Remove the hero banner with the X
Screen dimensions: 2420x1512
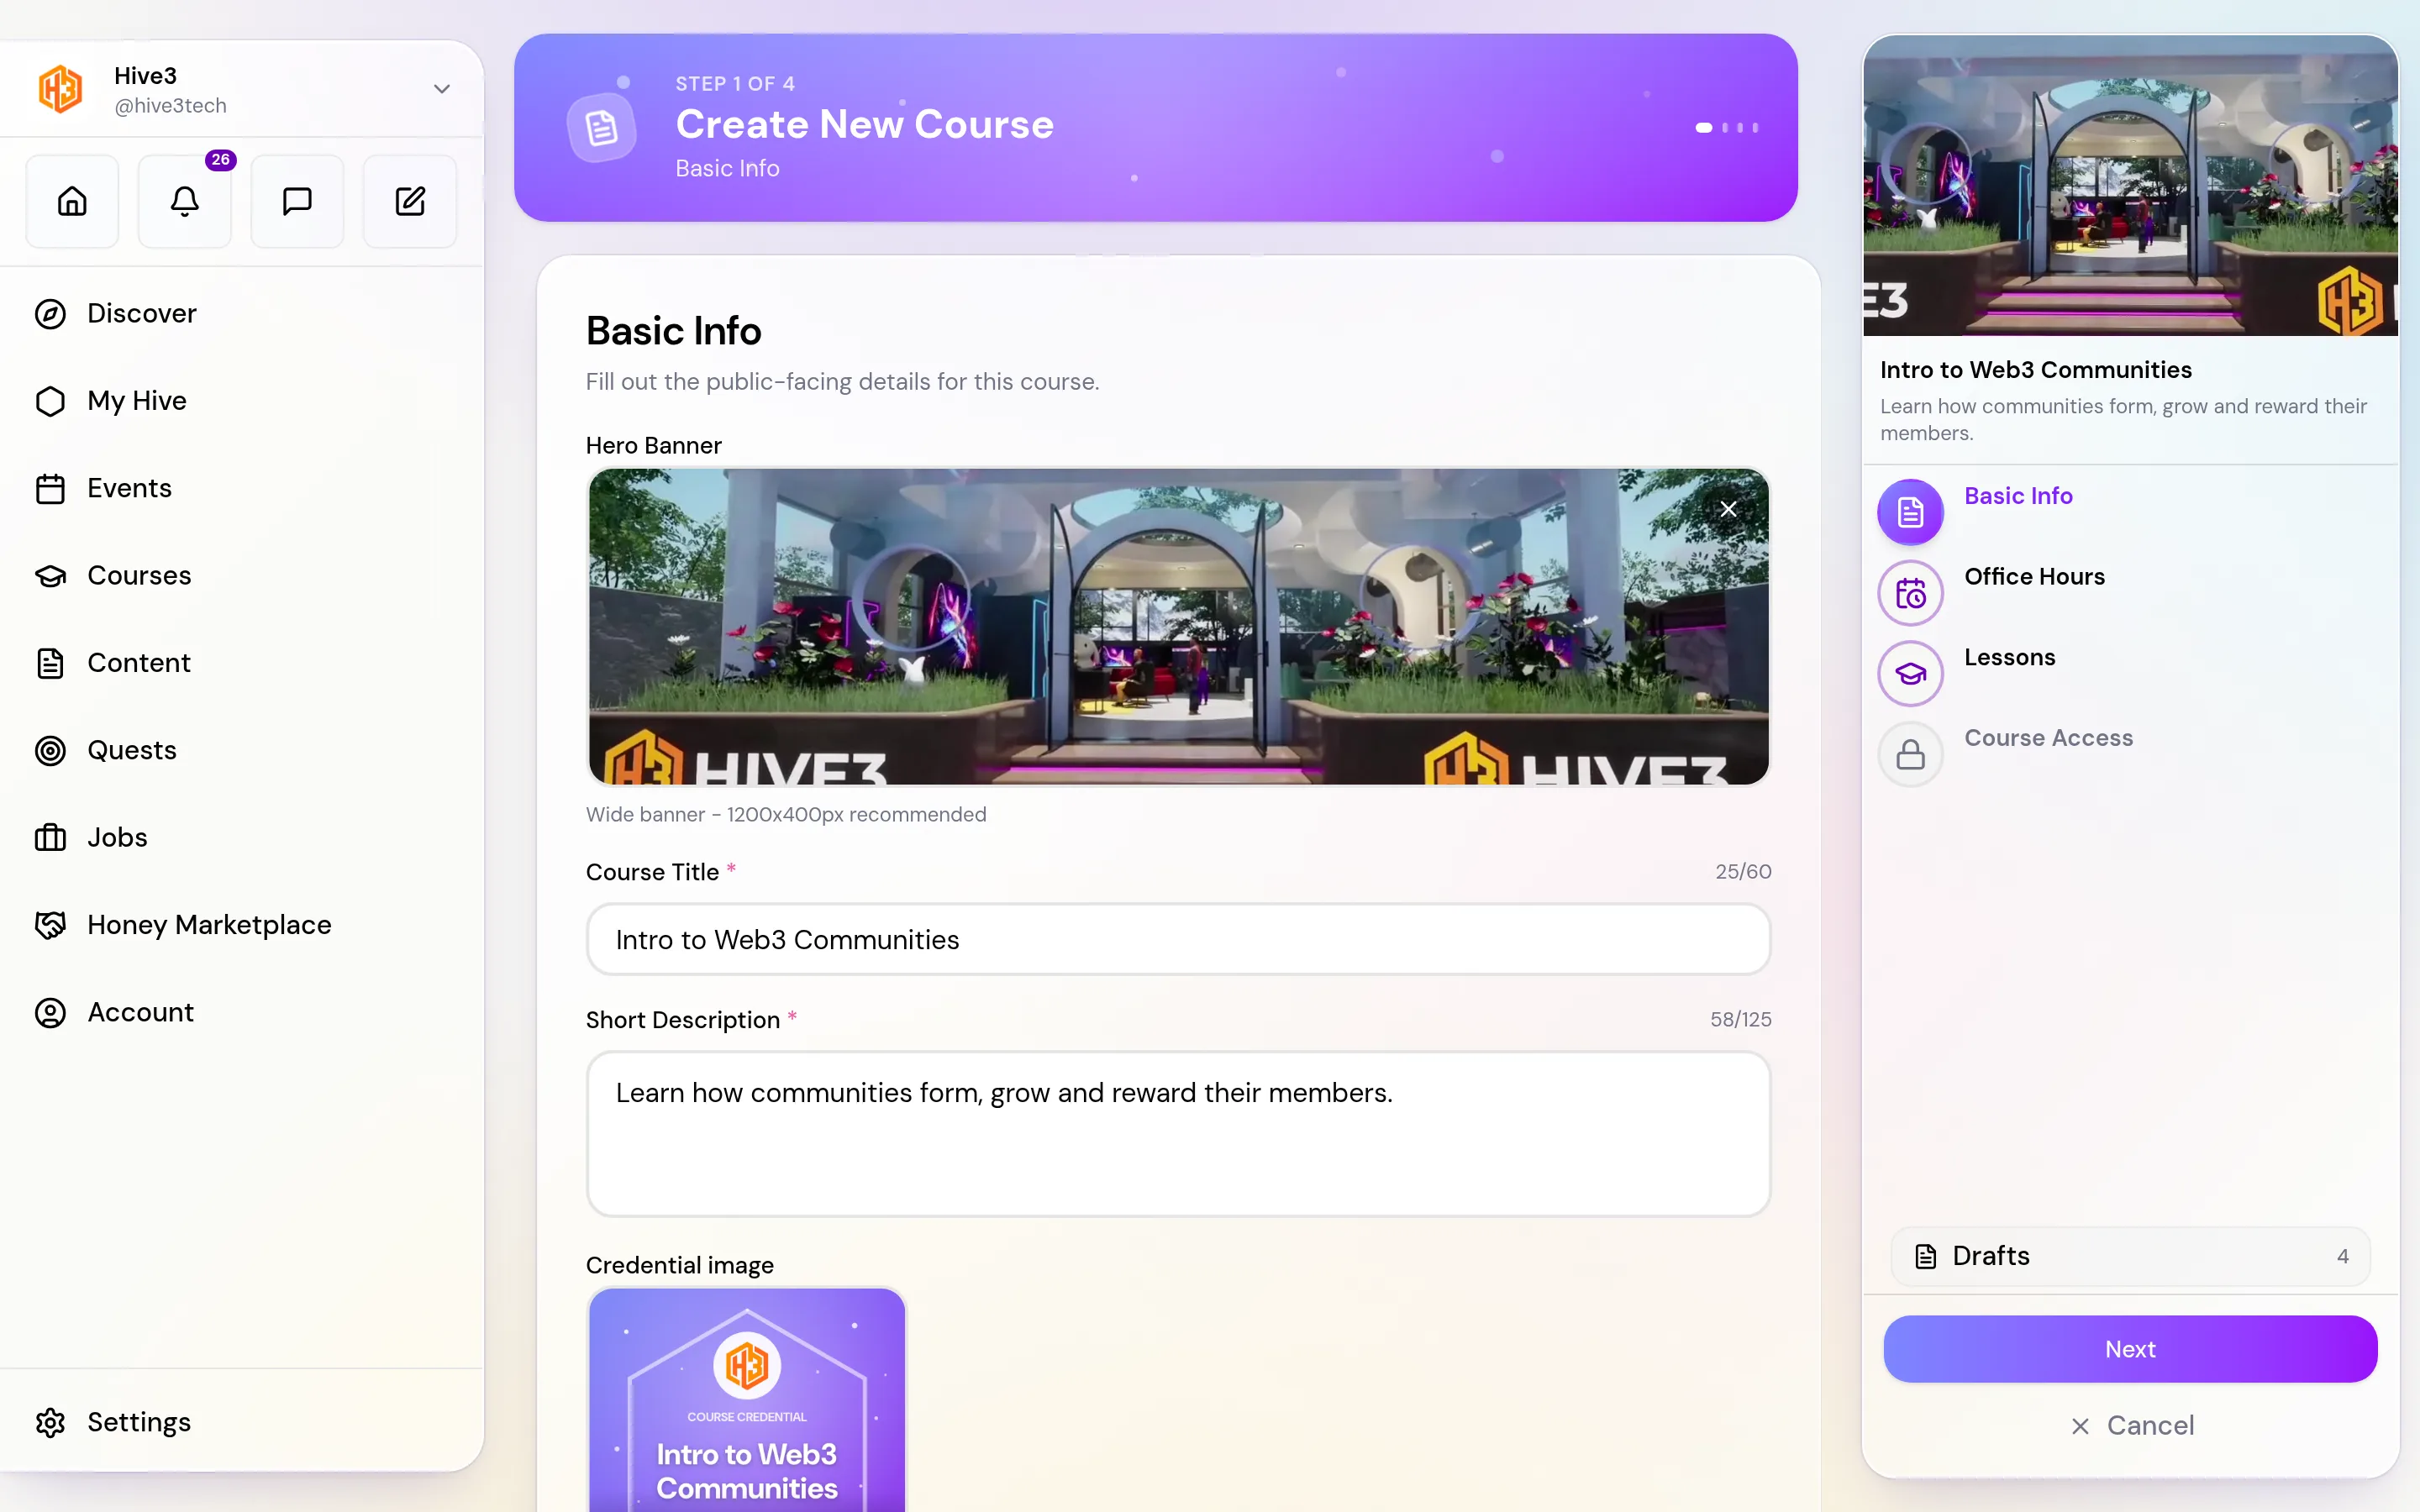1728,509
